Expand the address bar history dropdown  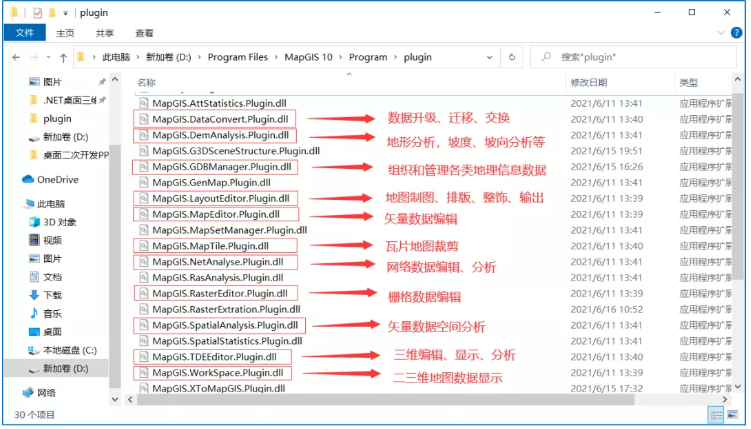point(489,57)
